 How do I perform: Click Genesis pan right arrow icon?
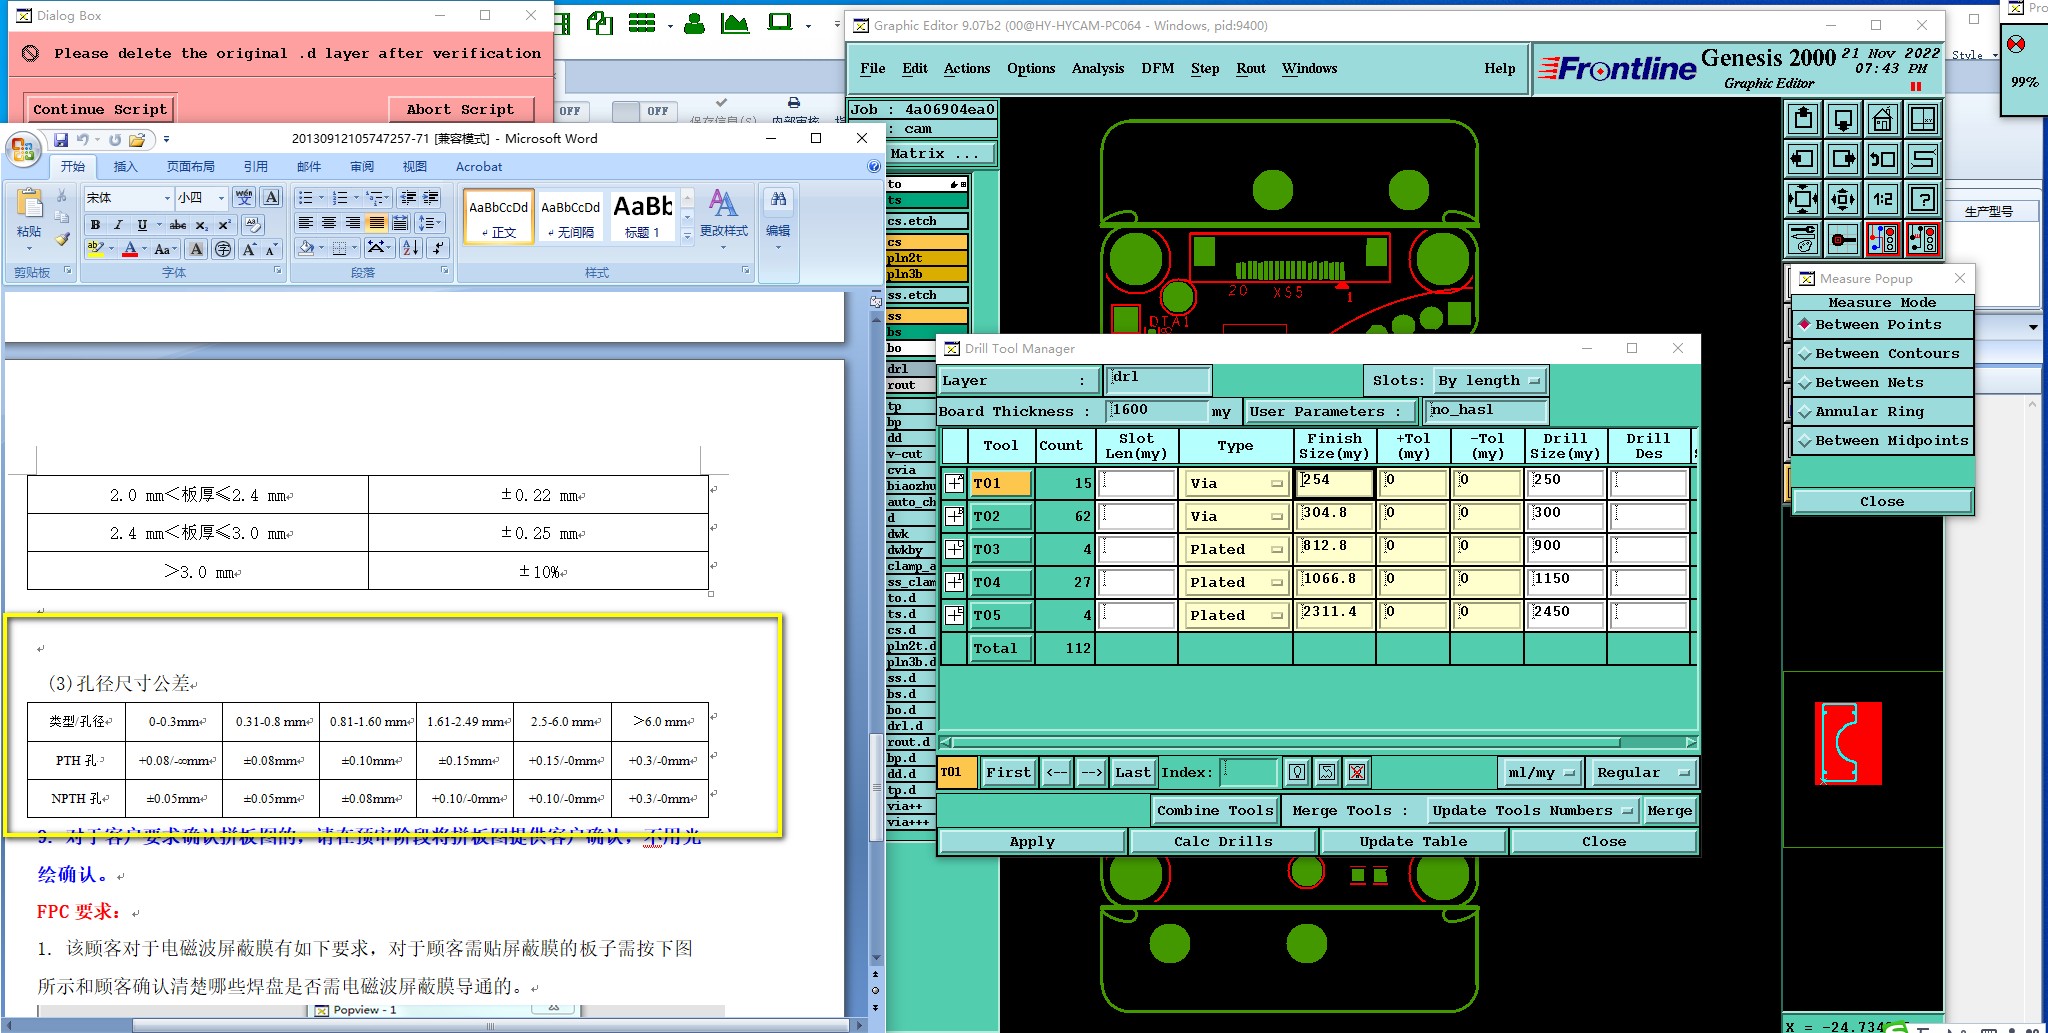(x=1843, y=159)
